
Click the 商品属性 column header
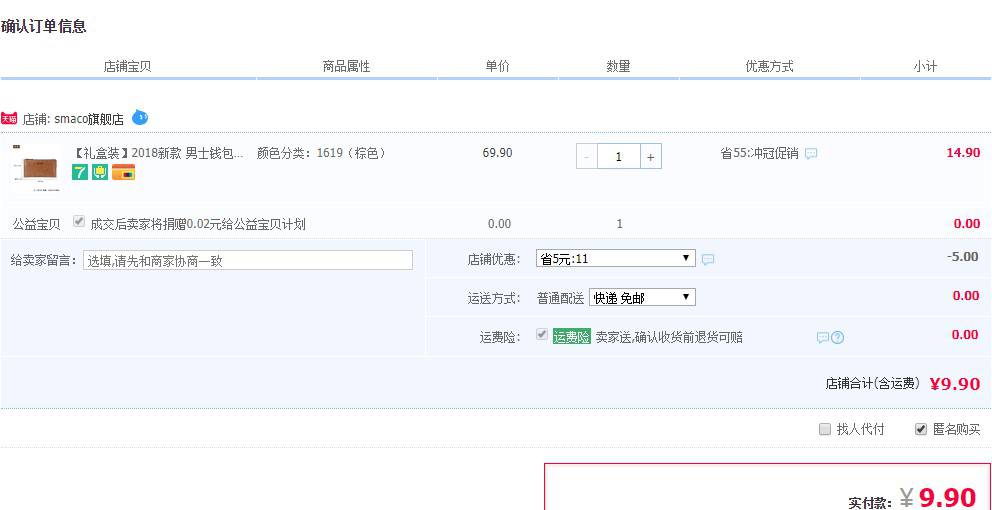[346, 66]
